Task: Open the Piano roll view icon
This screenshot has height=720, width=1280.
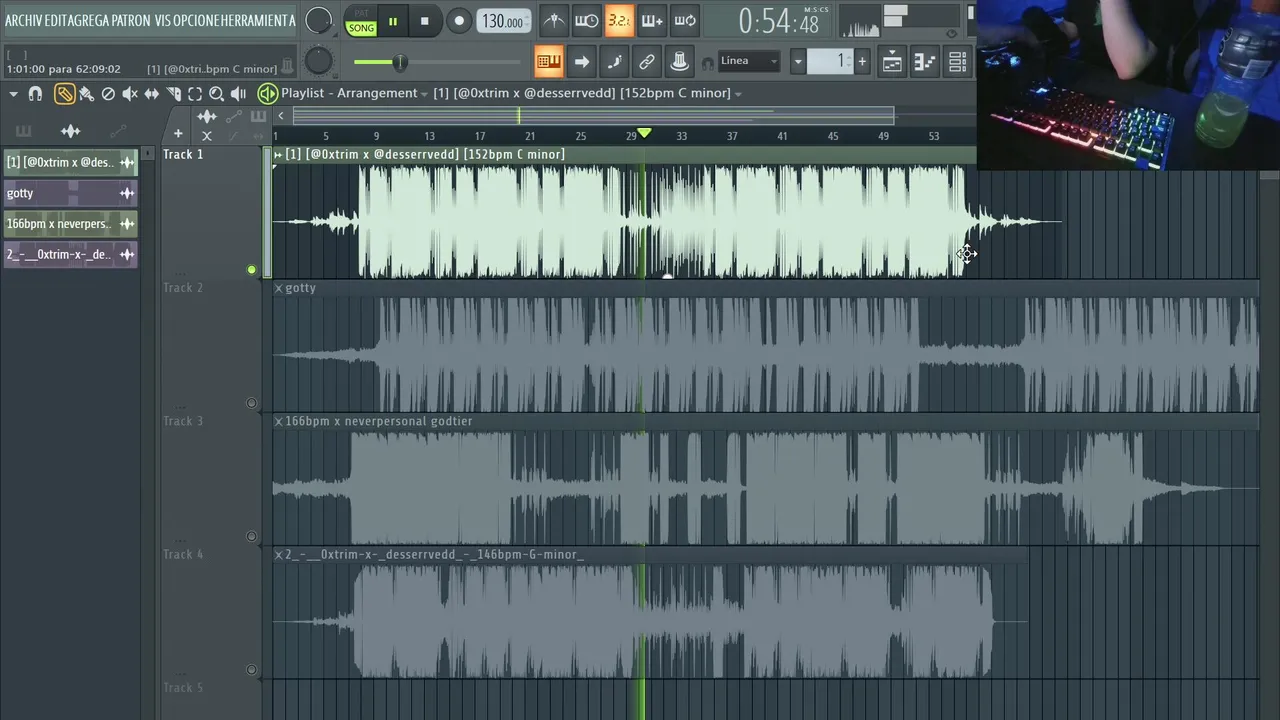Action: point(925,62)
